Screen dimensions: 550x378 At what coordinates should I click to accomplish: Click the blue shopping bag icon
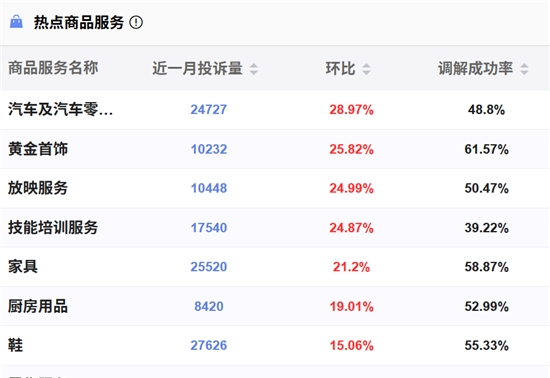point(16,22)
